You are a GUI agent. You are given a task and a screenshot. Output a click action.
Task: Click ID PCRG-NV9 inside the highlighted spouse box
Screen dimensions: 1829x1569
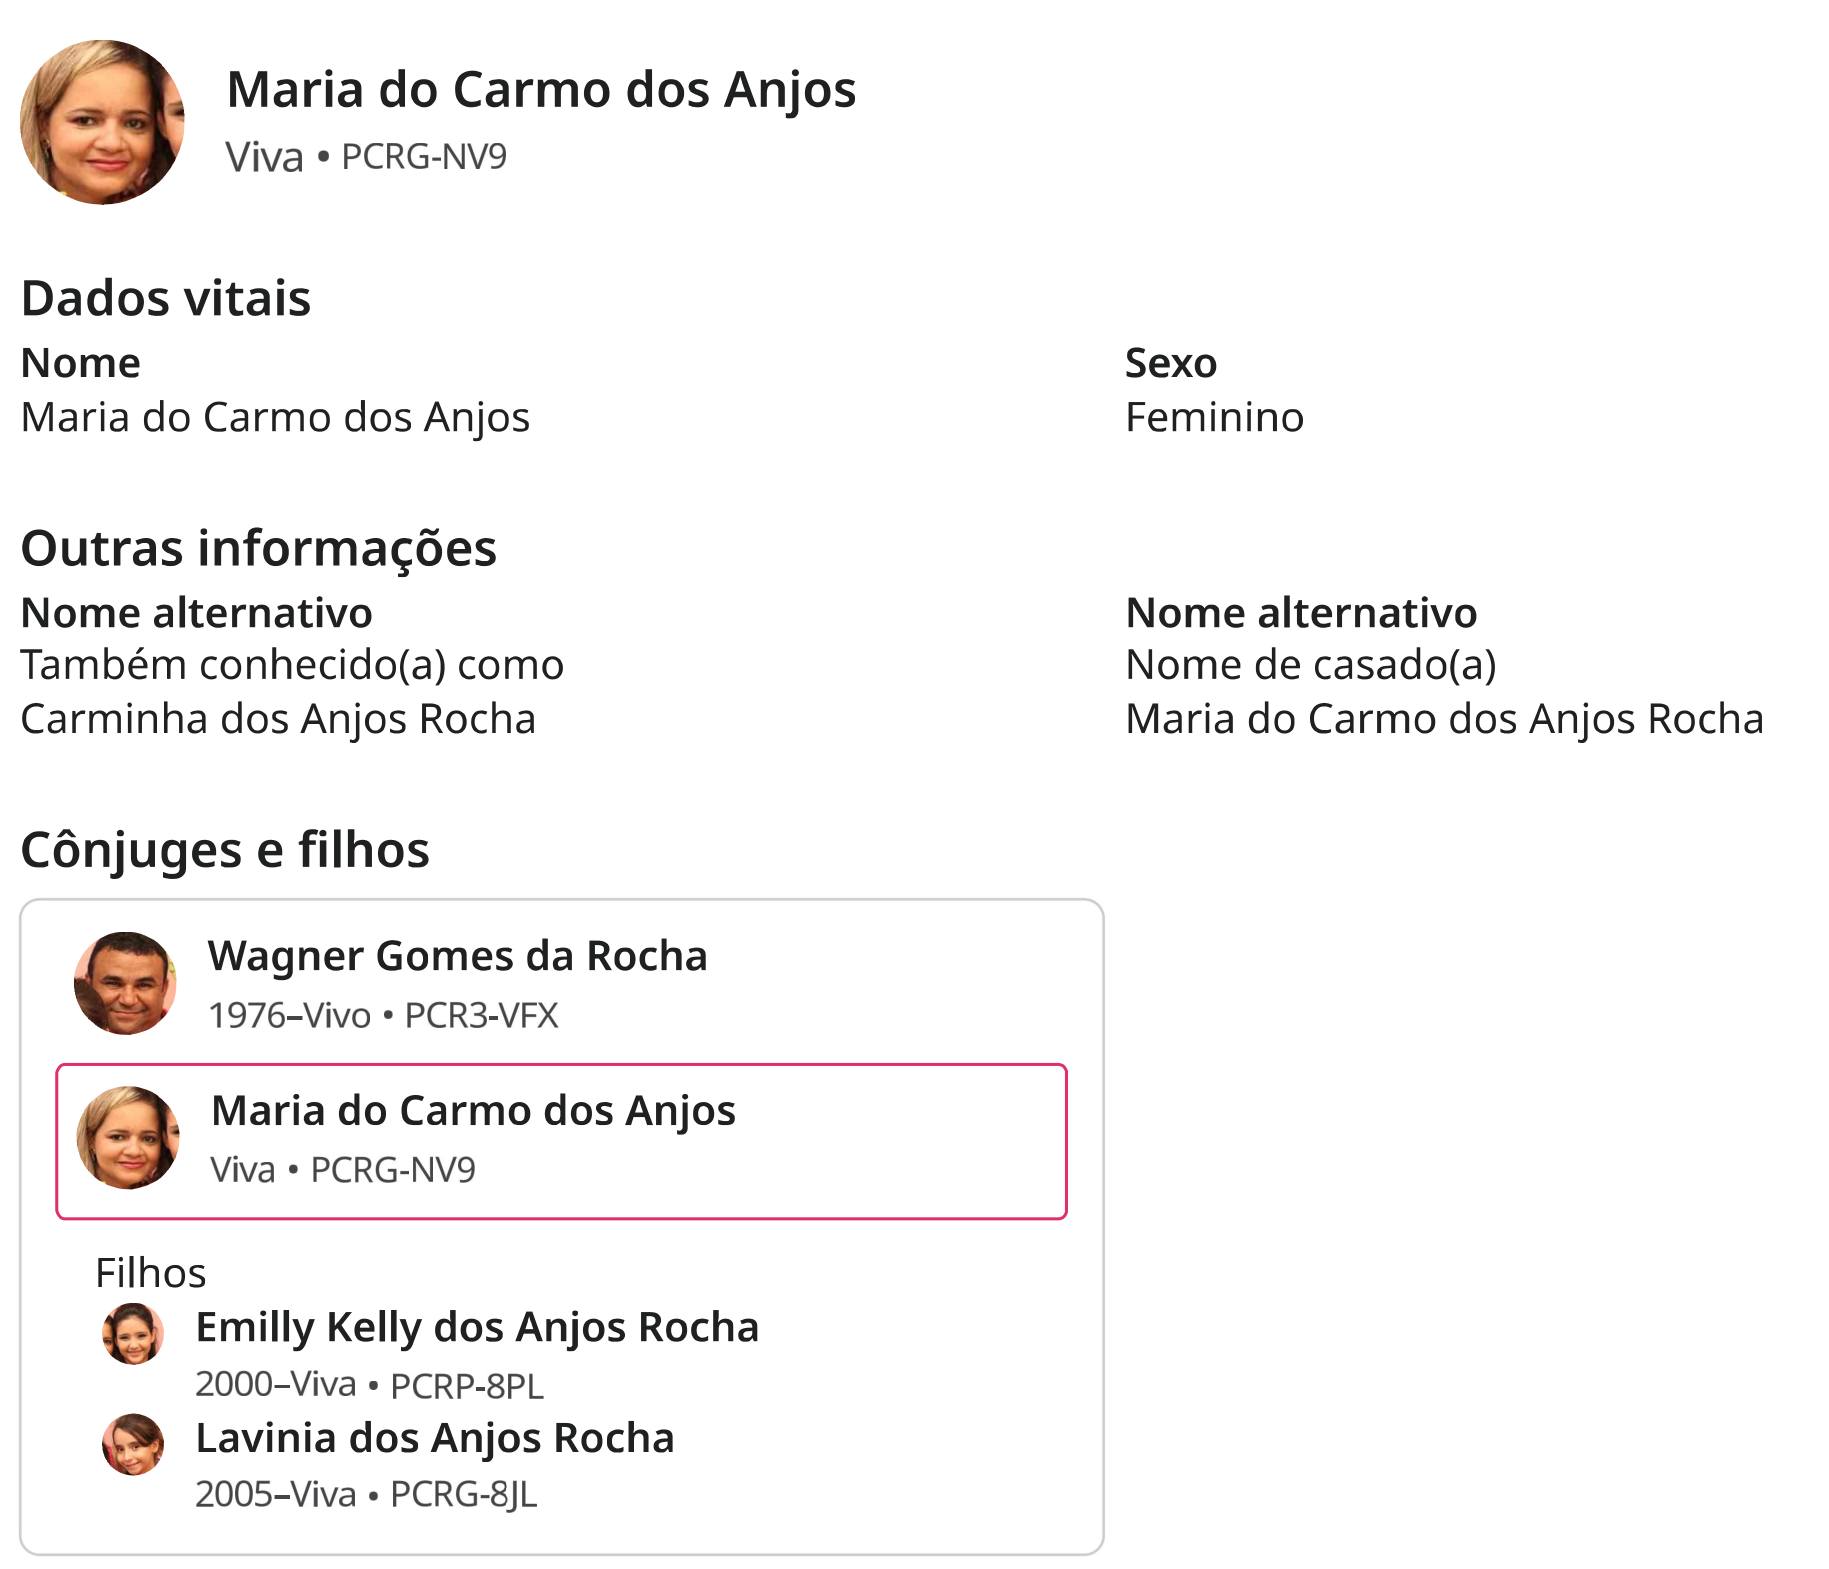pos(393,1170)
